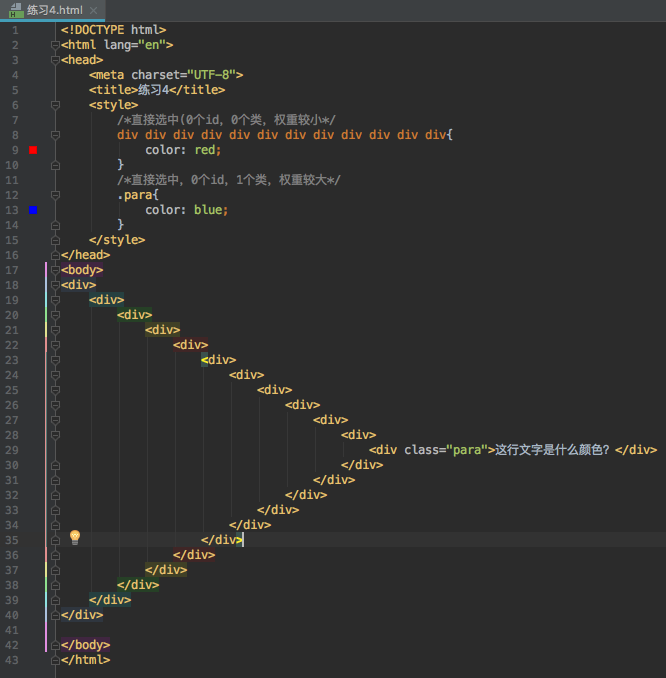Viewport: 666px width, 678px height.
Task: Collapse the style block fold on line 6
Action: pyautogui.click(x=55, y=105)
